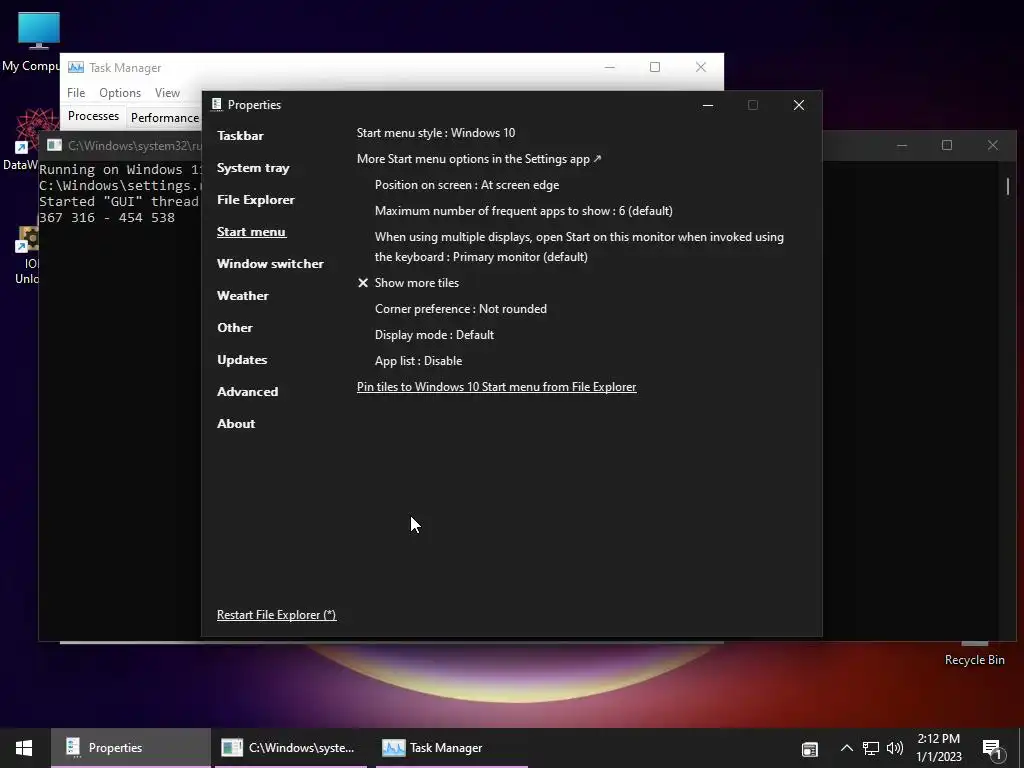This screenshot has height=768, width=1024.
Task: Open Window switcher settings
Action: [270, 264]
